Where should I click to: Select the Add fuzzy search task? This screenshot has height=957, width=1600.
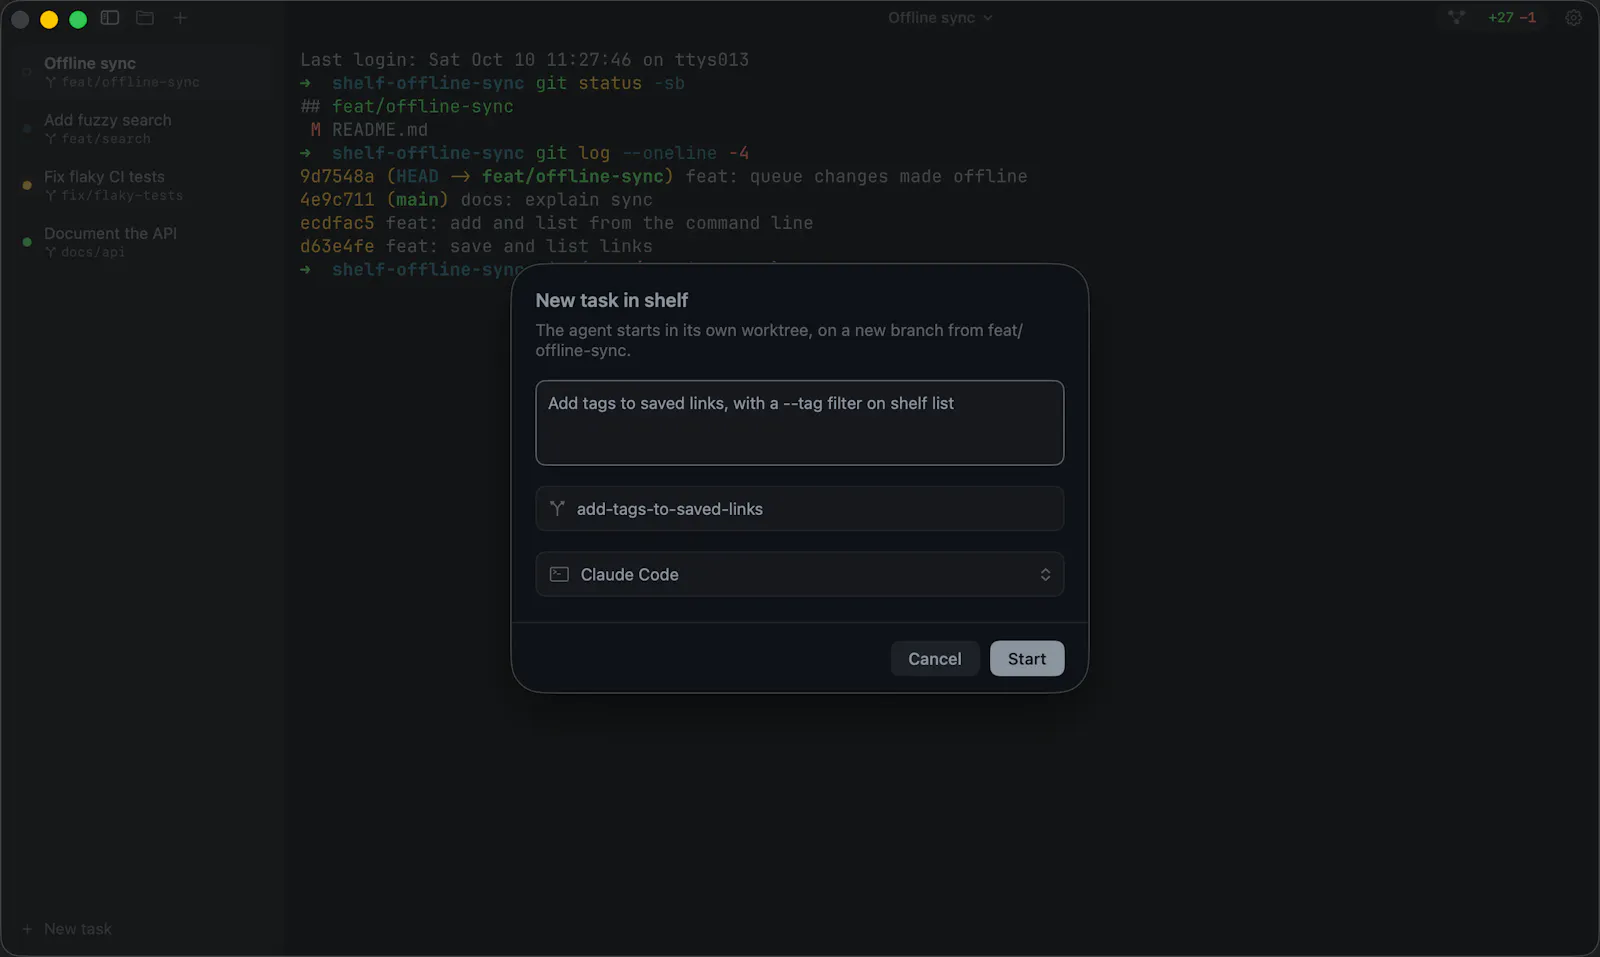[x=142, y=129]
